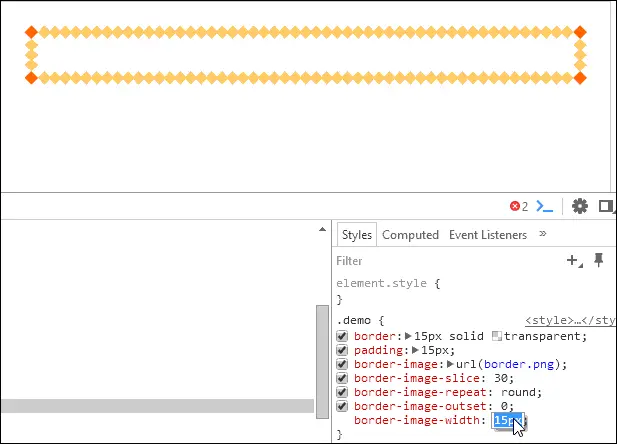Switch to the Computed tab
Image resolution: width=617 pixels, height=444 pixels.
pyautogui.click(x=410, y=235)
